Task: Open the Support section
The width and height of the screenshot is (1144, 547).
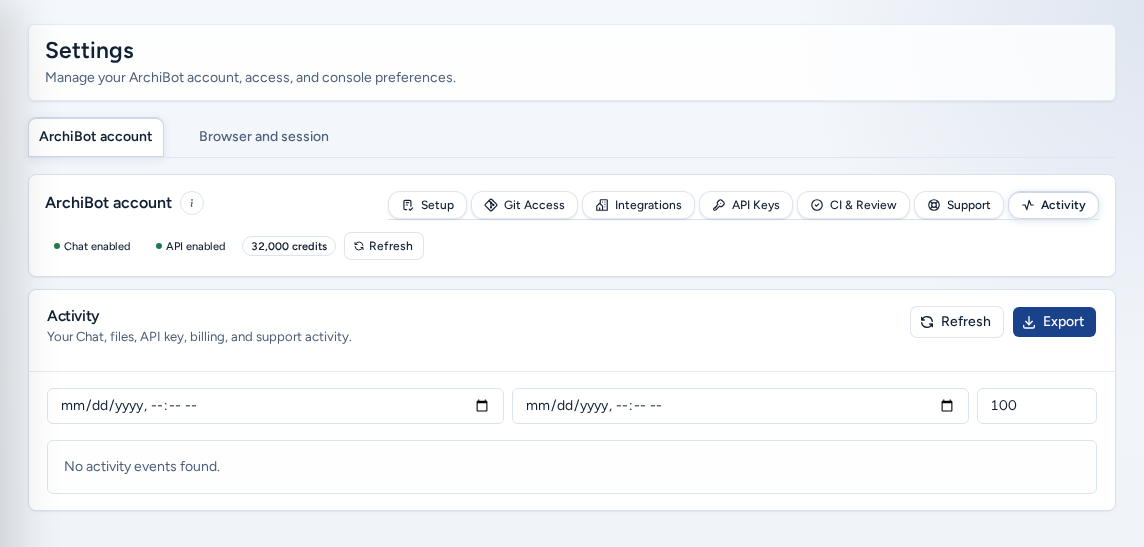Action: [959, 205]
